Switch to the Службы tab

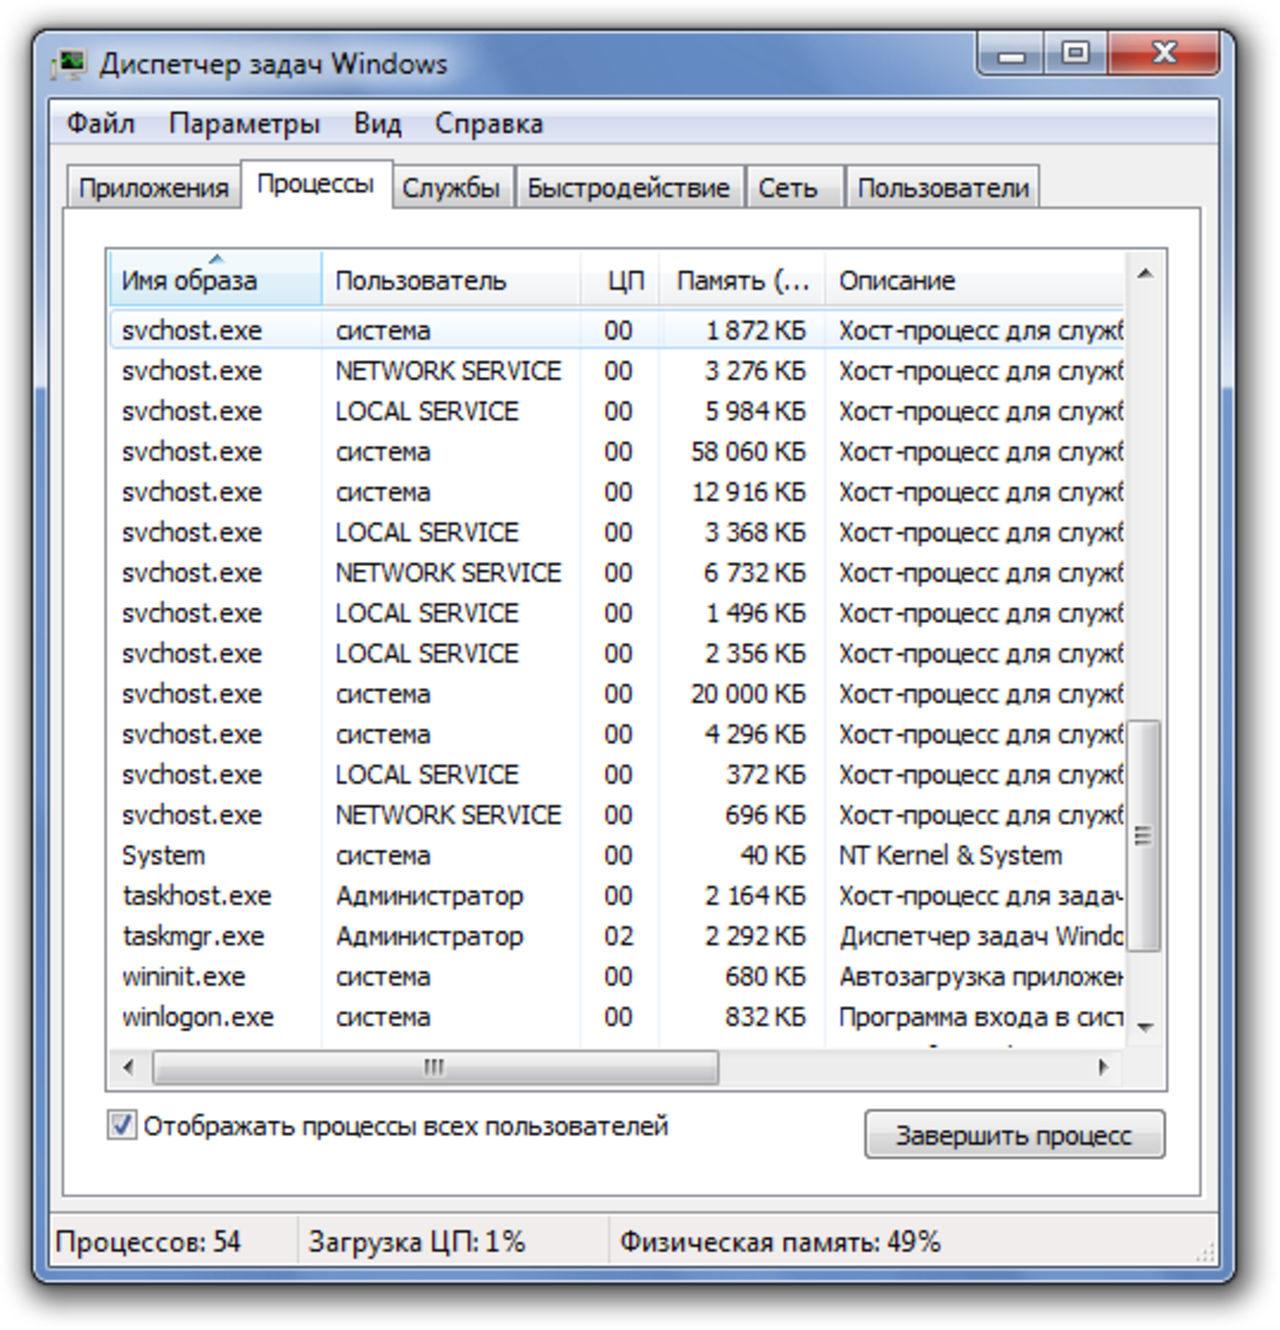coord(451,188)
